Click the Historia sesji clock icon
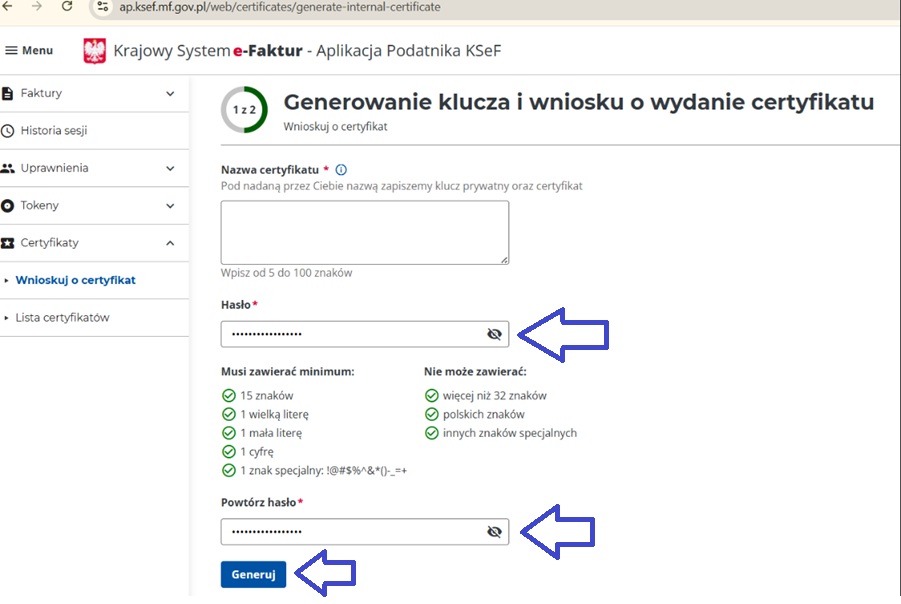 coord(9,131)
